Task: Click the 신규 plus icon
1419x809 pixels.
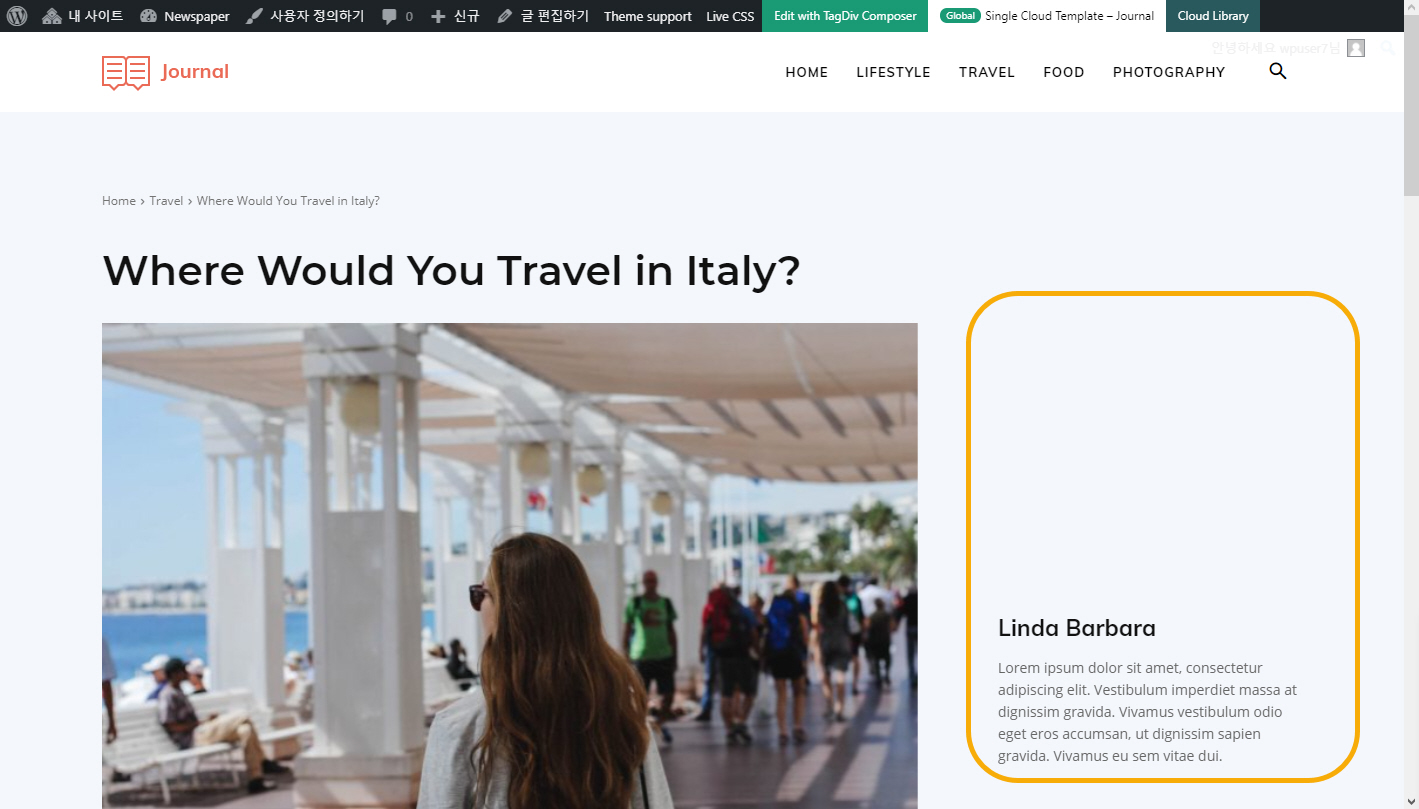Action: (x=438, y=16)
